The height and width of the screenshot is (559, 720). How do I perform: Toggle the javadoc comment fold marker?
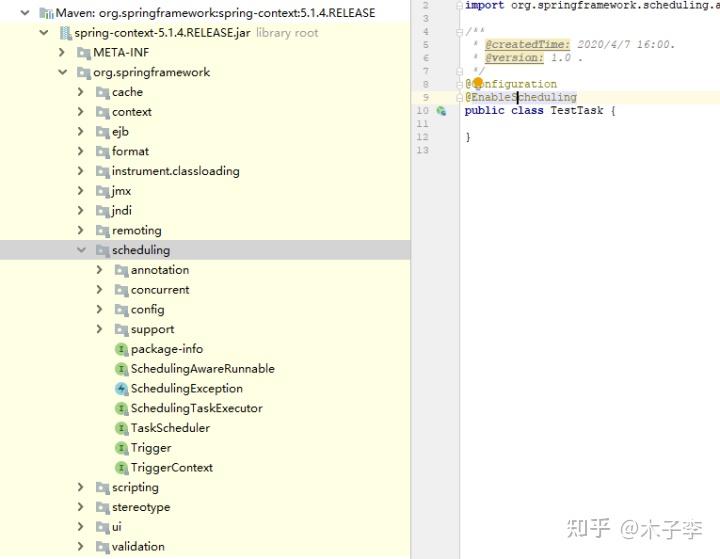point(459,32)
